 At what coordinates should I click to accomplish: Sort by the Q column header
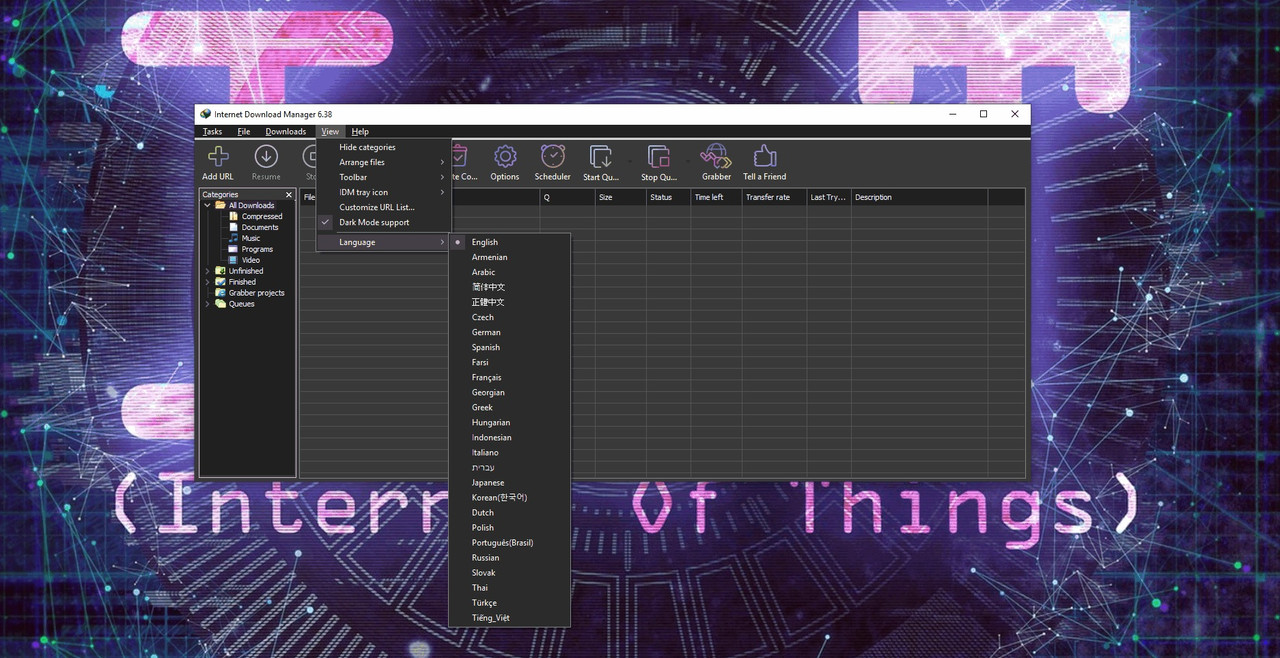[567, 197]
